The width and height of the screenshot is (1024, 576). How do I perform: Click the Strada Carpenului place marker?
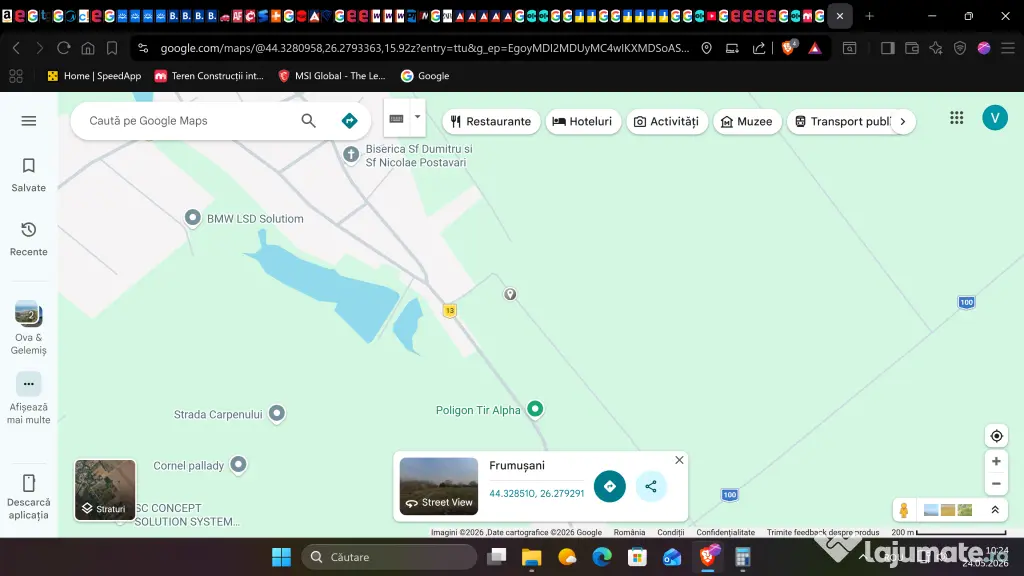click(277, 413)
